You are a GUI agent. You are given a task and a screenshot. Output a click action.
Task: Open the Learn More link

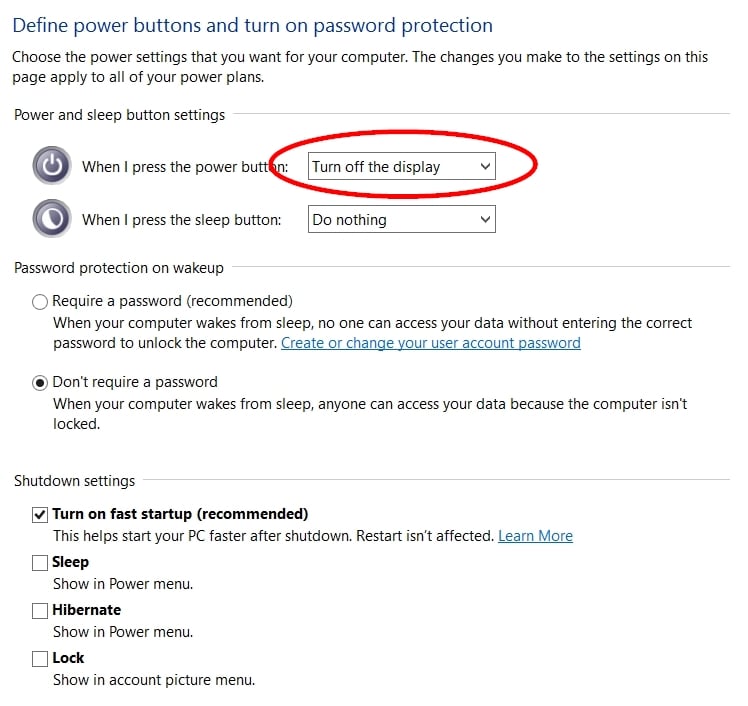535,536
